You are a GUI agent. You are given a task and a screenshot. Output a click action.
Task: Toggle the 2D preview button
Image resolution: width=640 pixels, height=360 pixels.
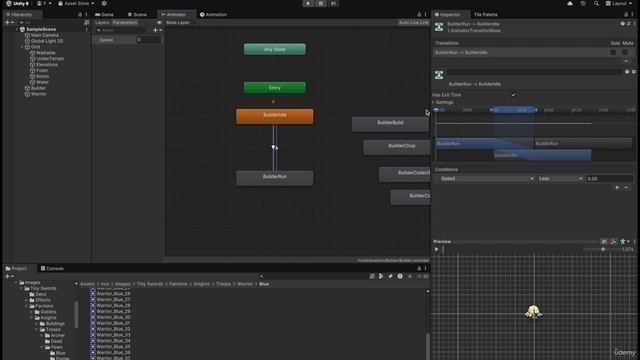pos(604,242)
